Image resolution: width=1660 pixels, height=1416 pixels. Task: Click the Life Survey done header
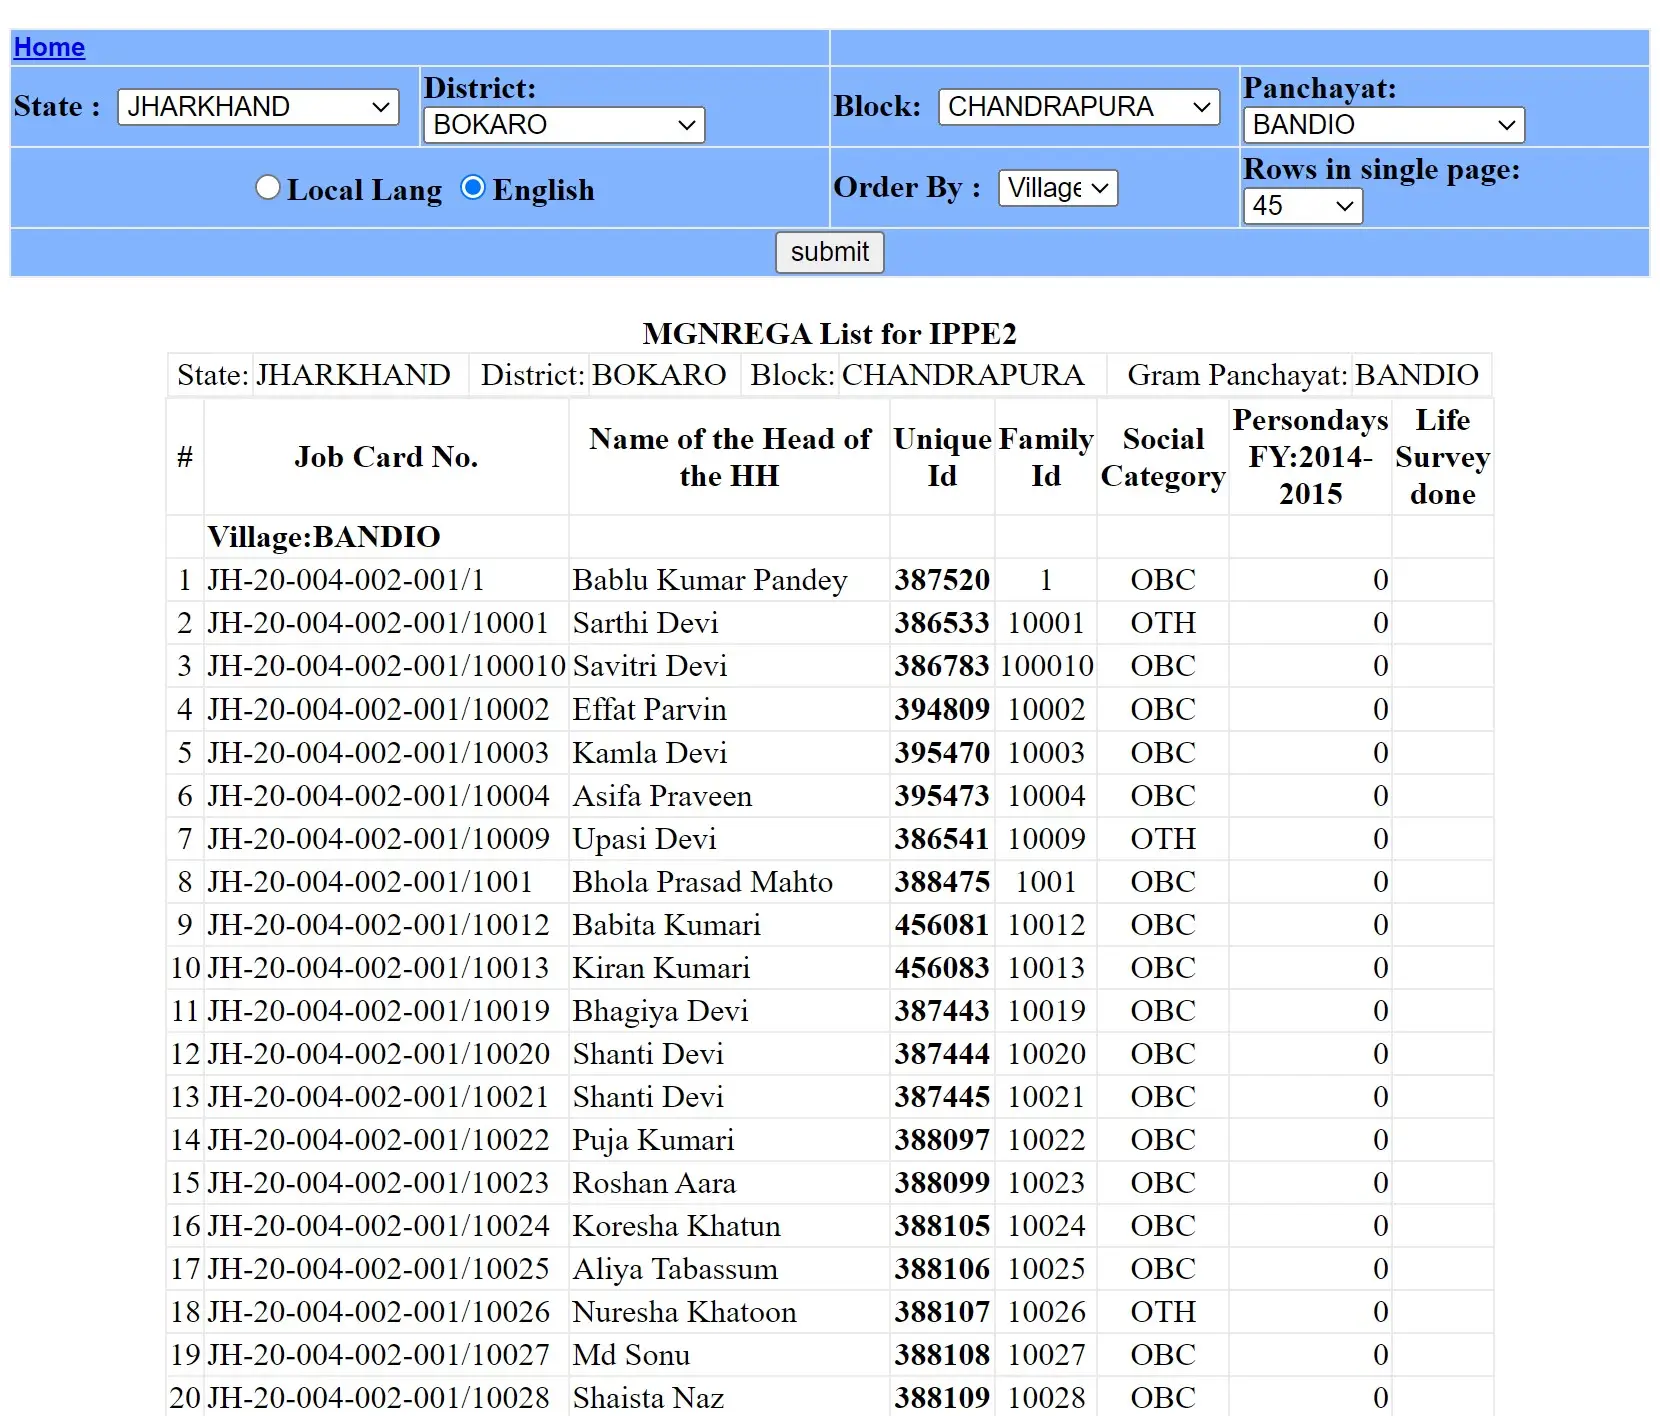1442,457
